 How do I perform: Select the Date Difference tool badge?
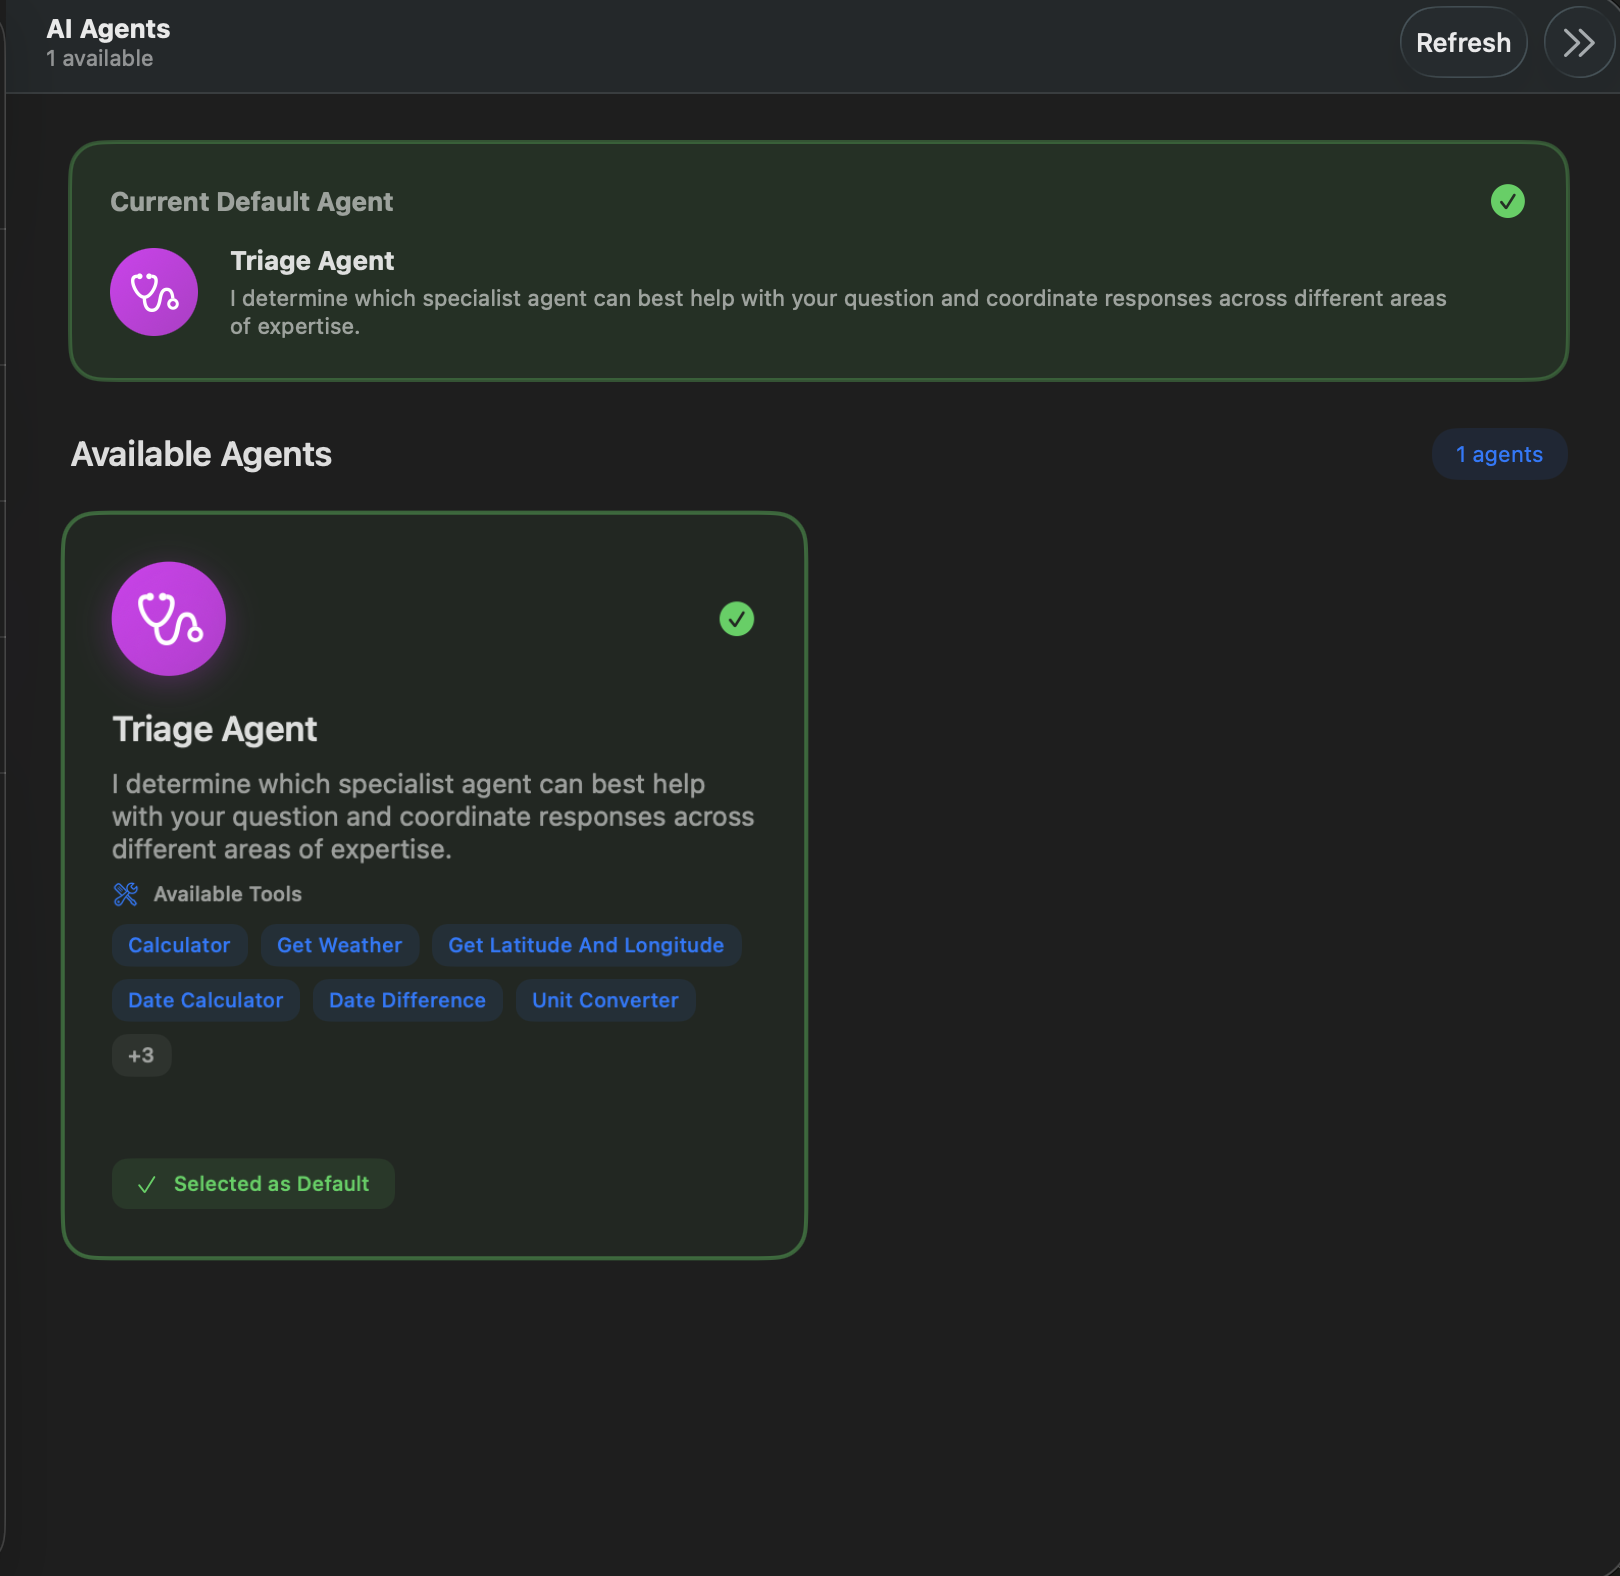tap(406, 999)
